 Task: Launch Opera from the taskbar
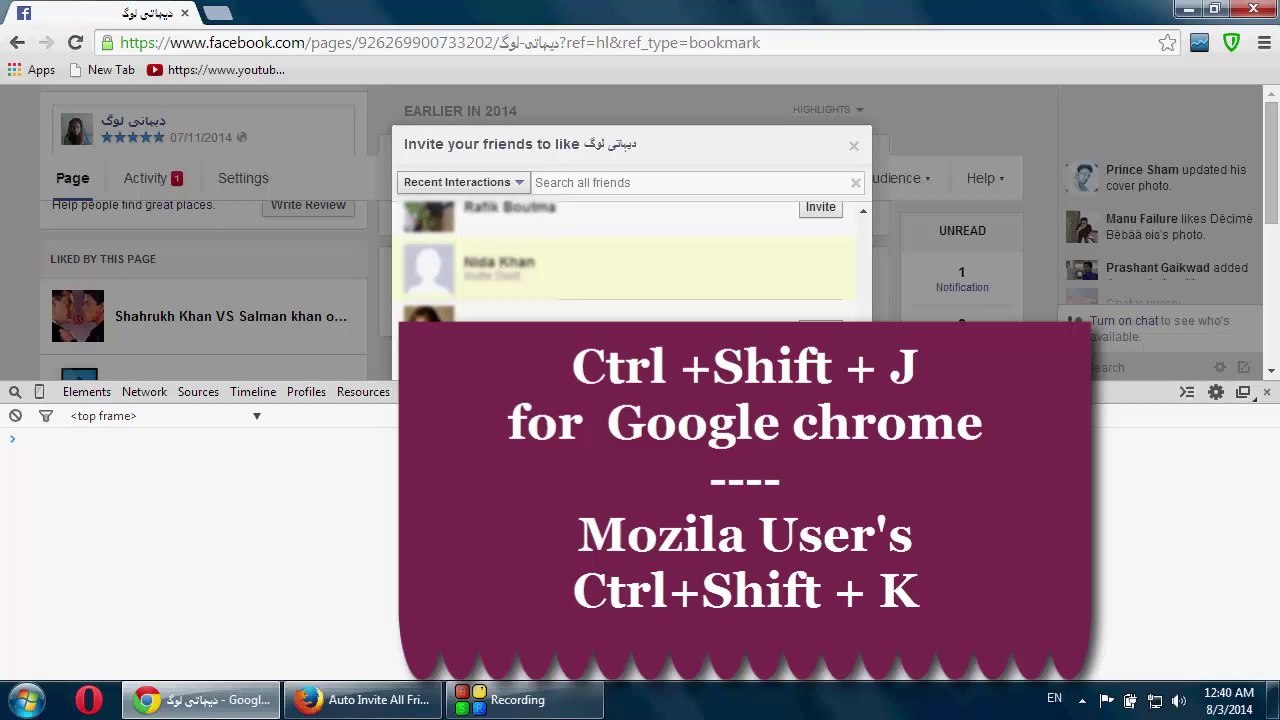[88, 700]
